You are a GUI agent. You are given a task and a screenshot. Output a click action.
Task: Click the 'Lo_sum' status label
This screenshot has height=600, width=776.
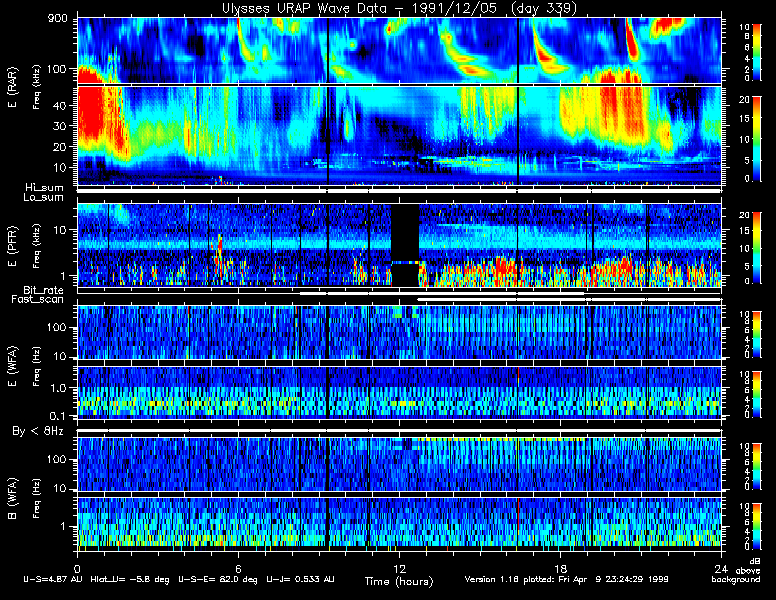point(43,197)
